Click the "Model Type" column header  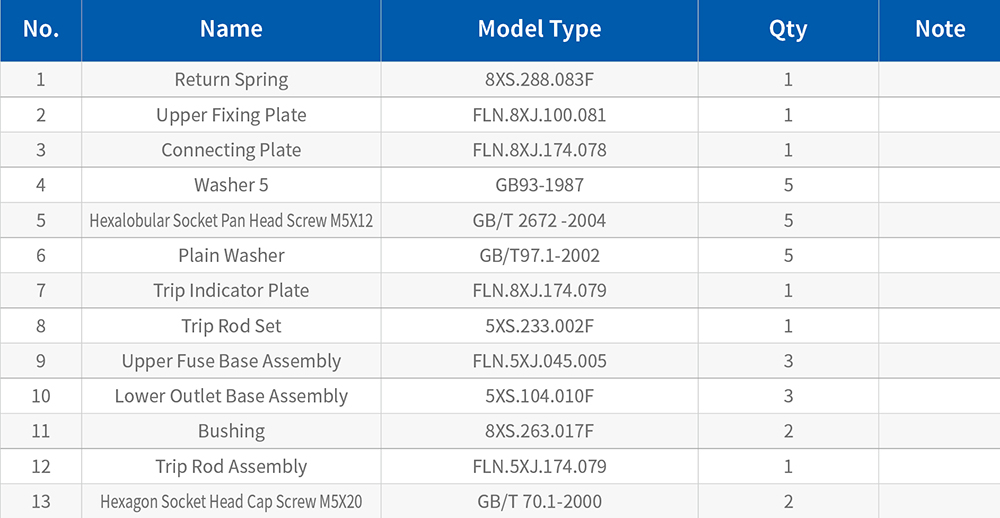coord(539,29)
